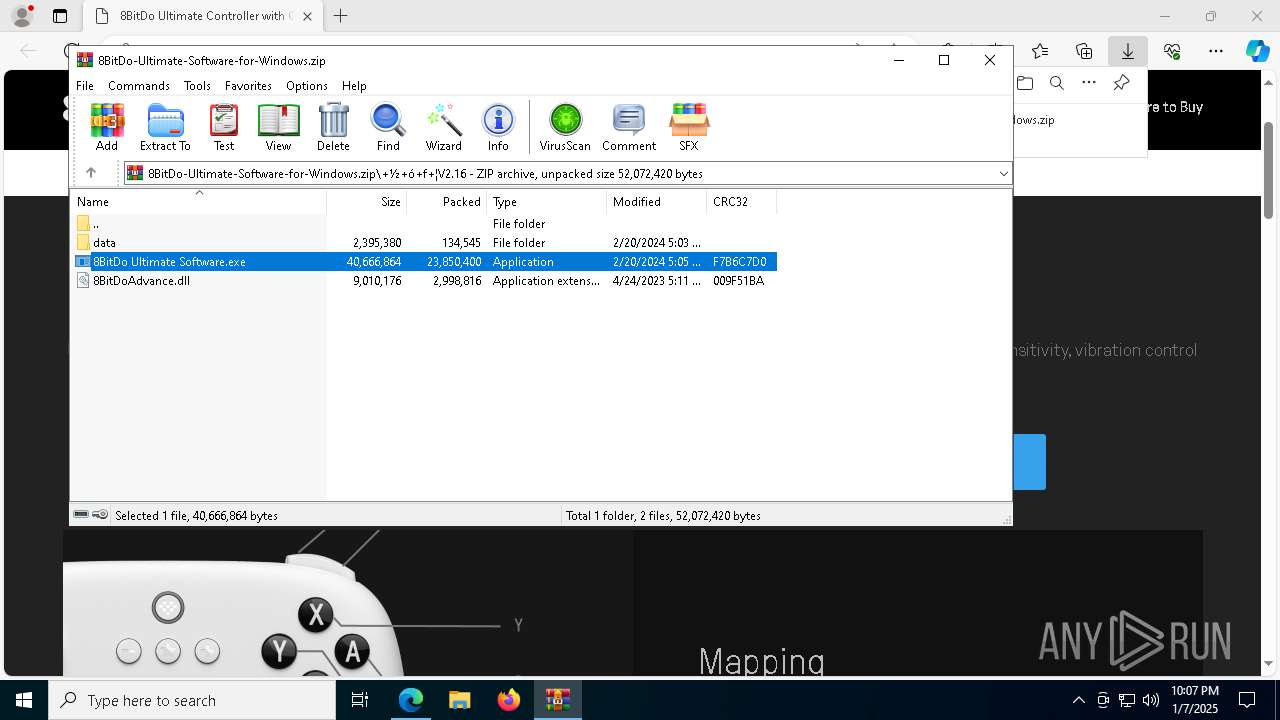The width and height of the screenshot is (1280, 720).
Task: Click the drive icon in status bar
Action: tap(81, 515)
